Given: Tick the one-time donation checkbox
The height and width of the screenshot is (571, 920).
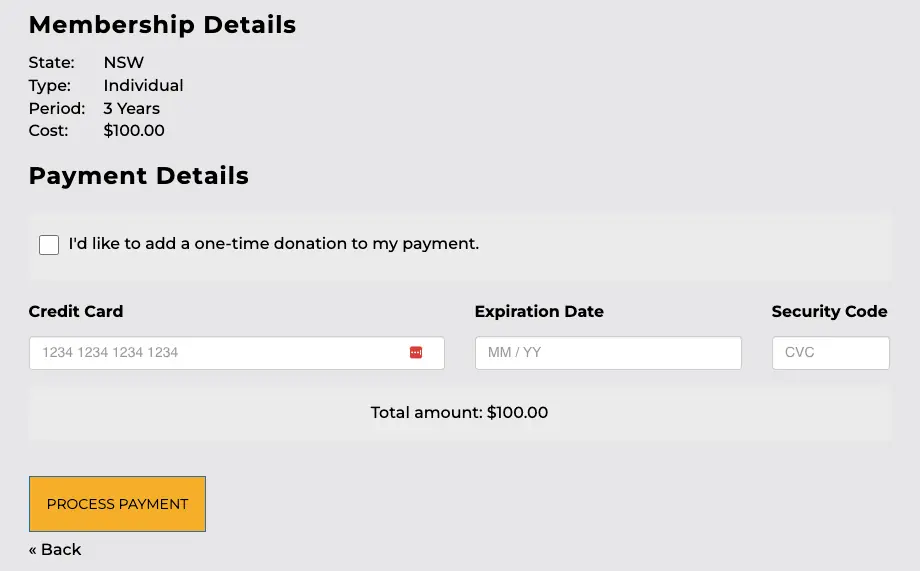Looking at the screenshot, I should coord(49,245).
